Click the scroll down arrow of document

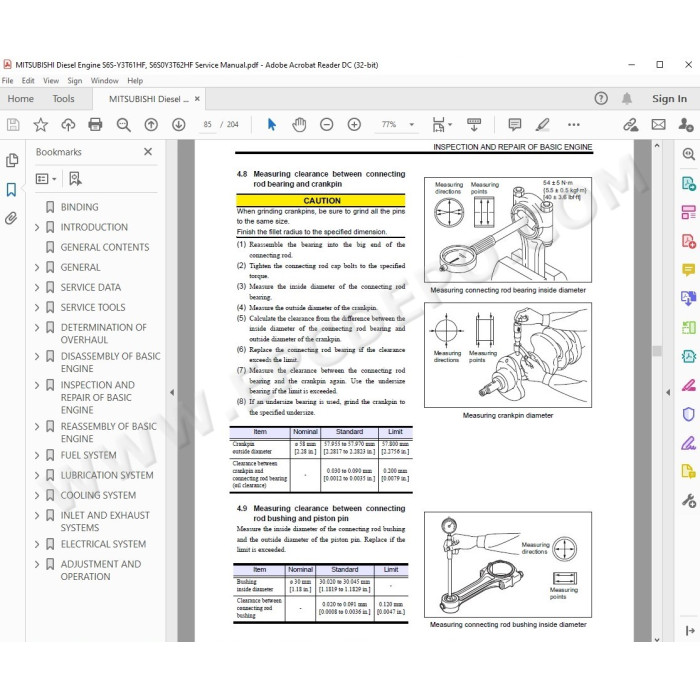[657, 639]
